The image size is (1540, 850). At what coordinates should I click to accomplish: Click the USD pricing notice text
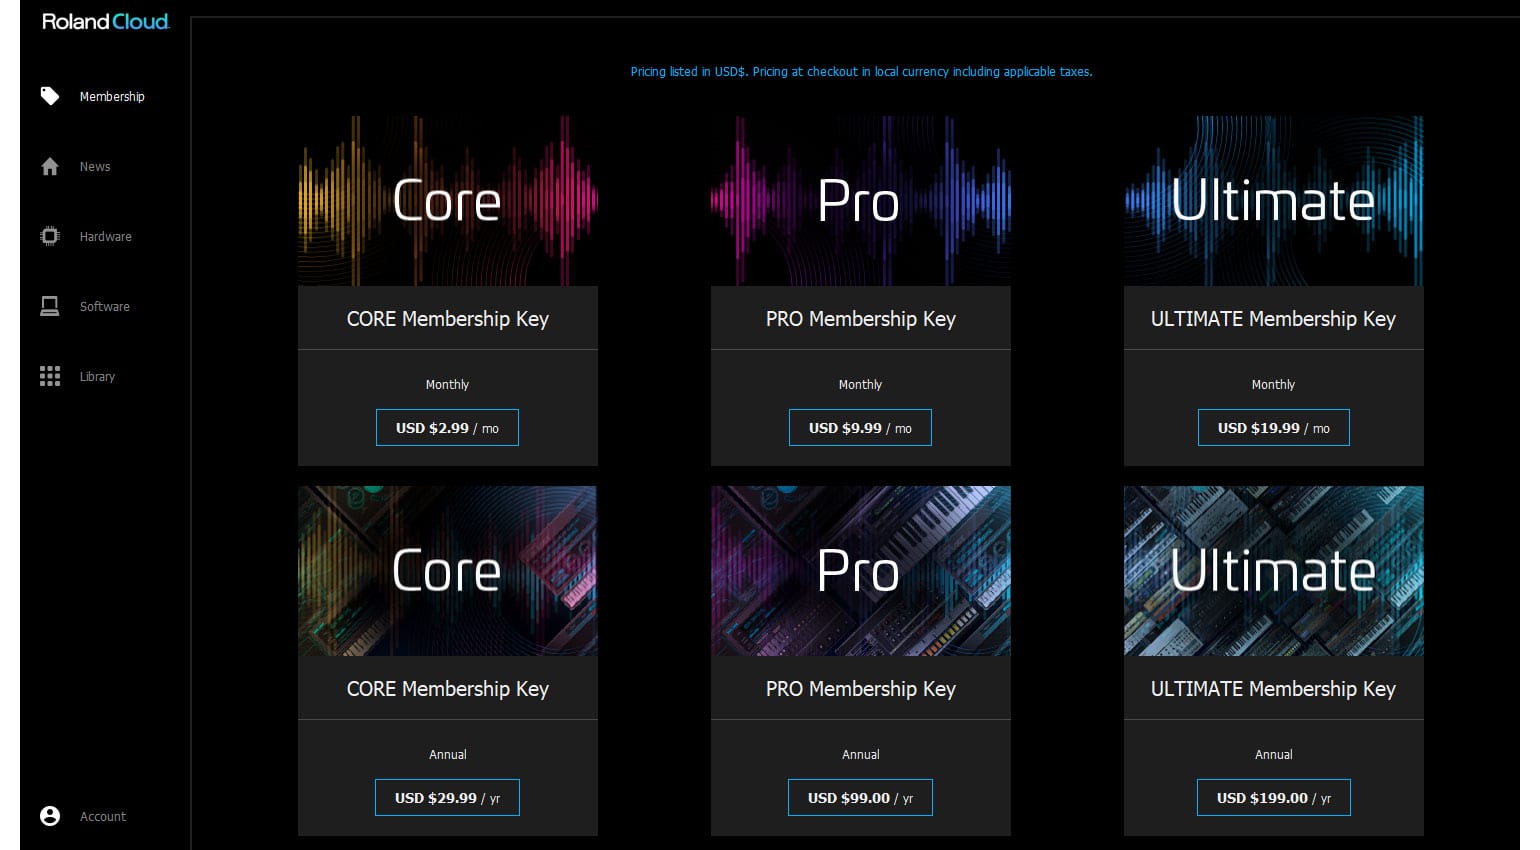(861, 72)
